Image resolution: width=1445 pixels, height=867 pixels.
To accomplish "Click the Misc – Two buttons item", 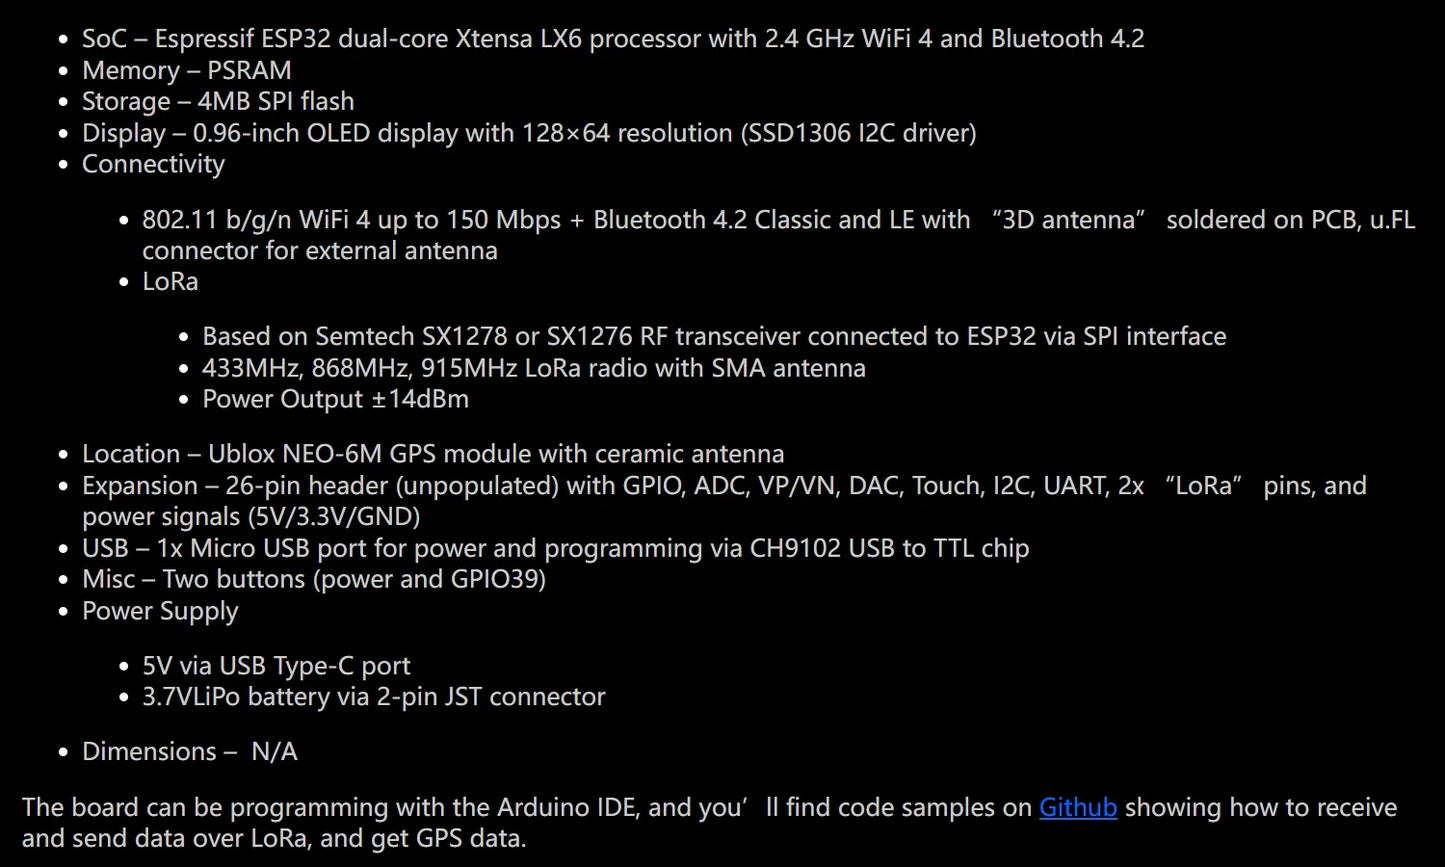I will (314, 580).
